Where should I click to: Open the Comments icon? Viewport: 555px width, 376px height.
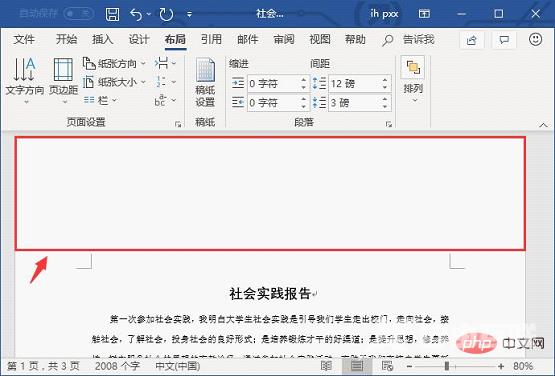click(x=504, y=40)
